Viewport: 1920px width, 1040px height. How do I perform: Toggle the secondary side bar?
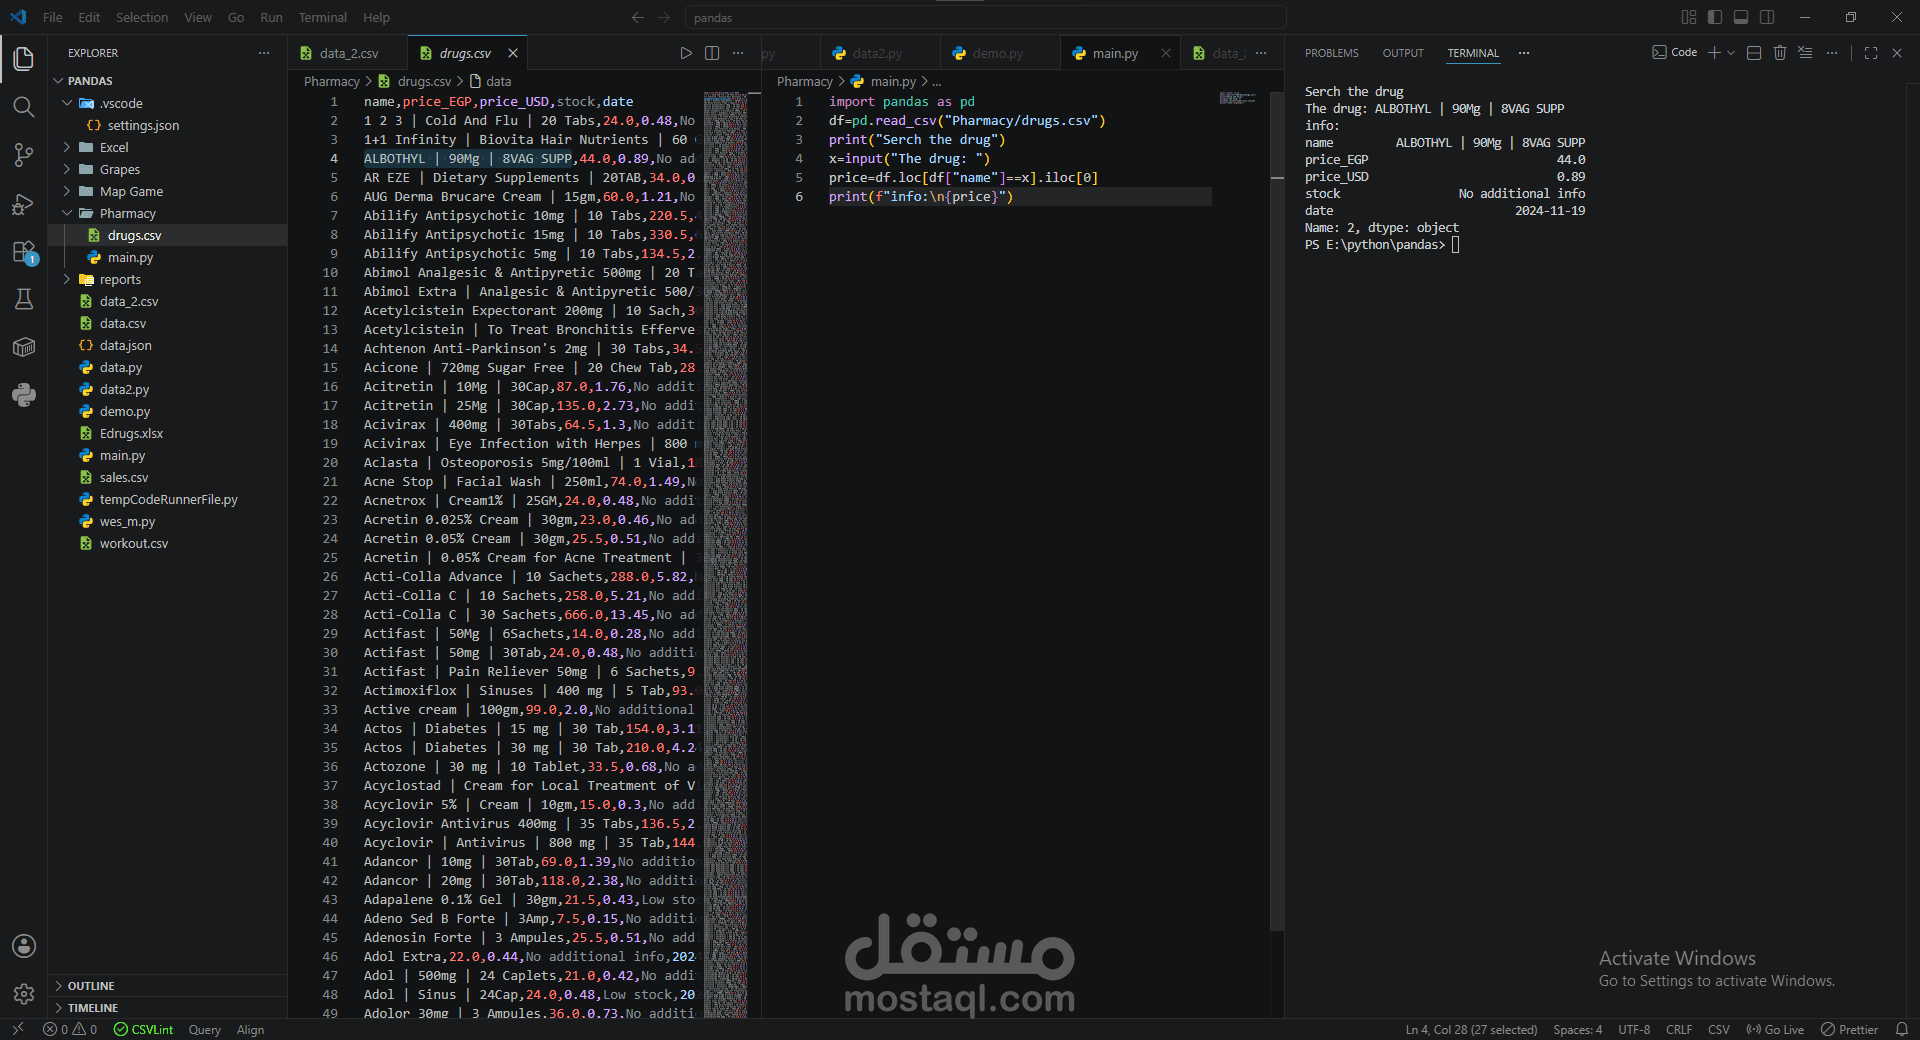tap(1767, 17)
